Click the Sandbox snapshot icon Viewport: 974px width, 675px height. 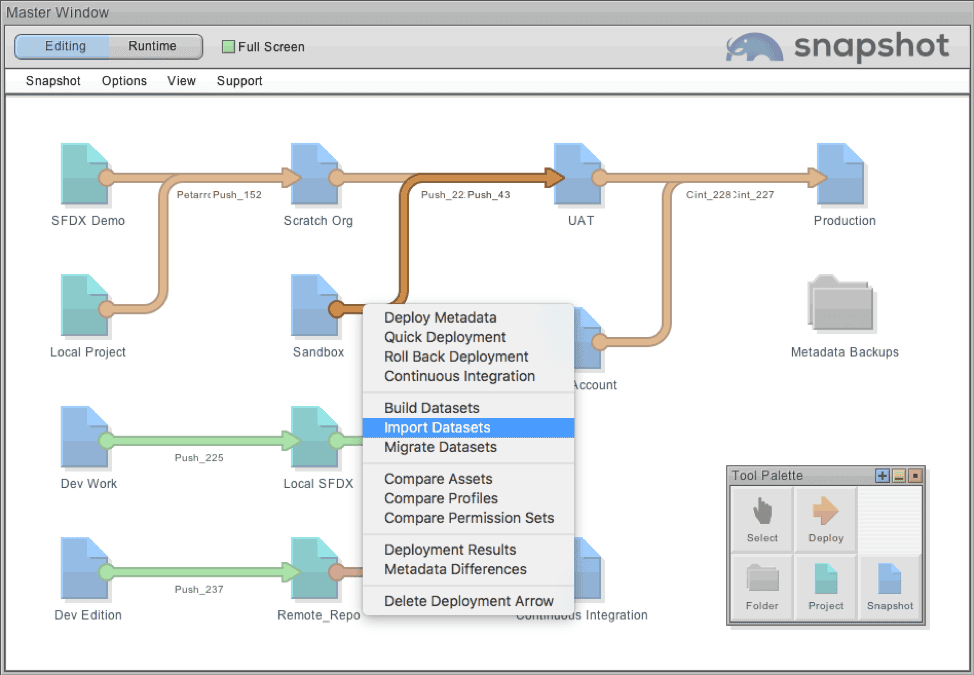(x=314, y=305)
